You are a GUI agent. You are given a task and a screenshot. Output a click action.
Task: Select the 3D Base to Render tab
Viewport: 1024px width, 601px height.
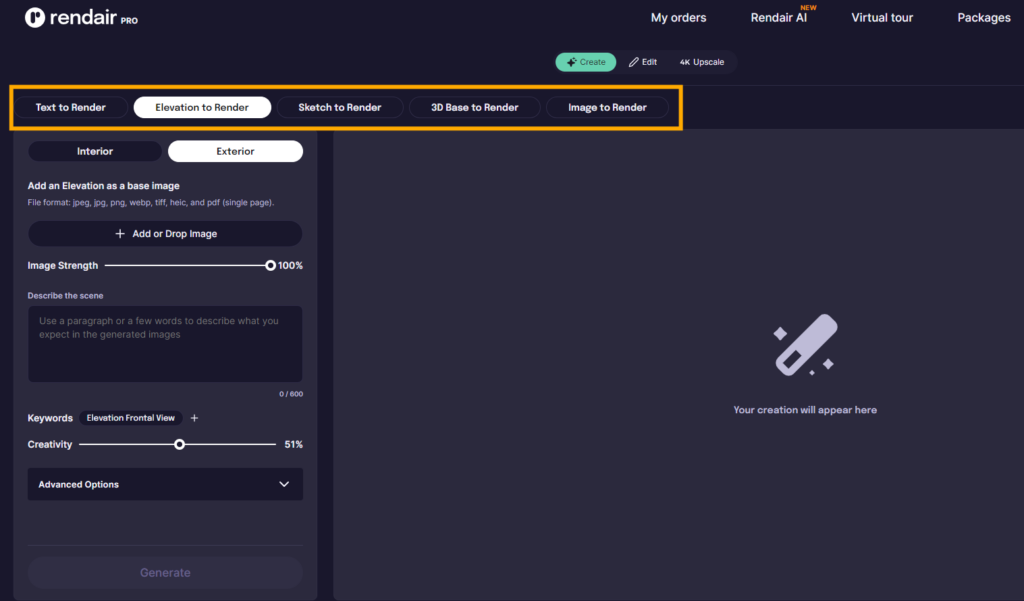coord(475,107)
